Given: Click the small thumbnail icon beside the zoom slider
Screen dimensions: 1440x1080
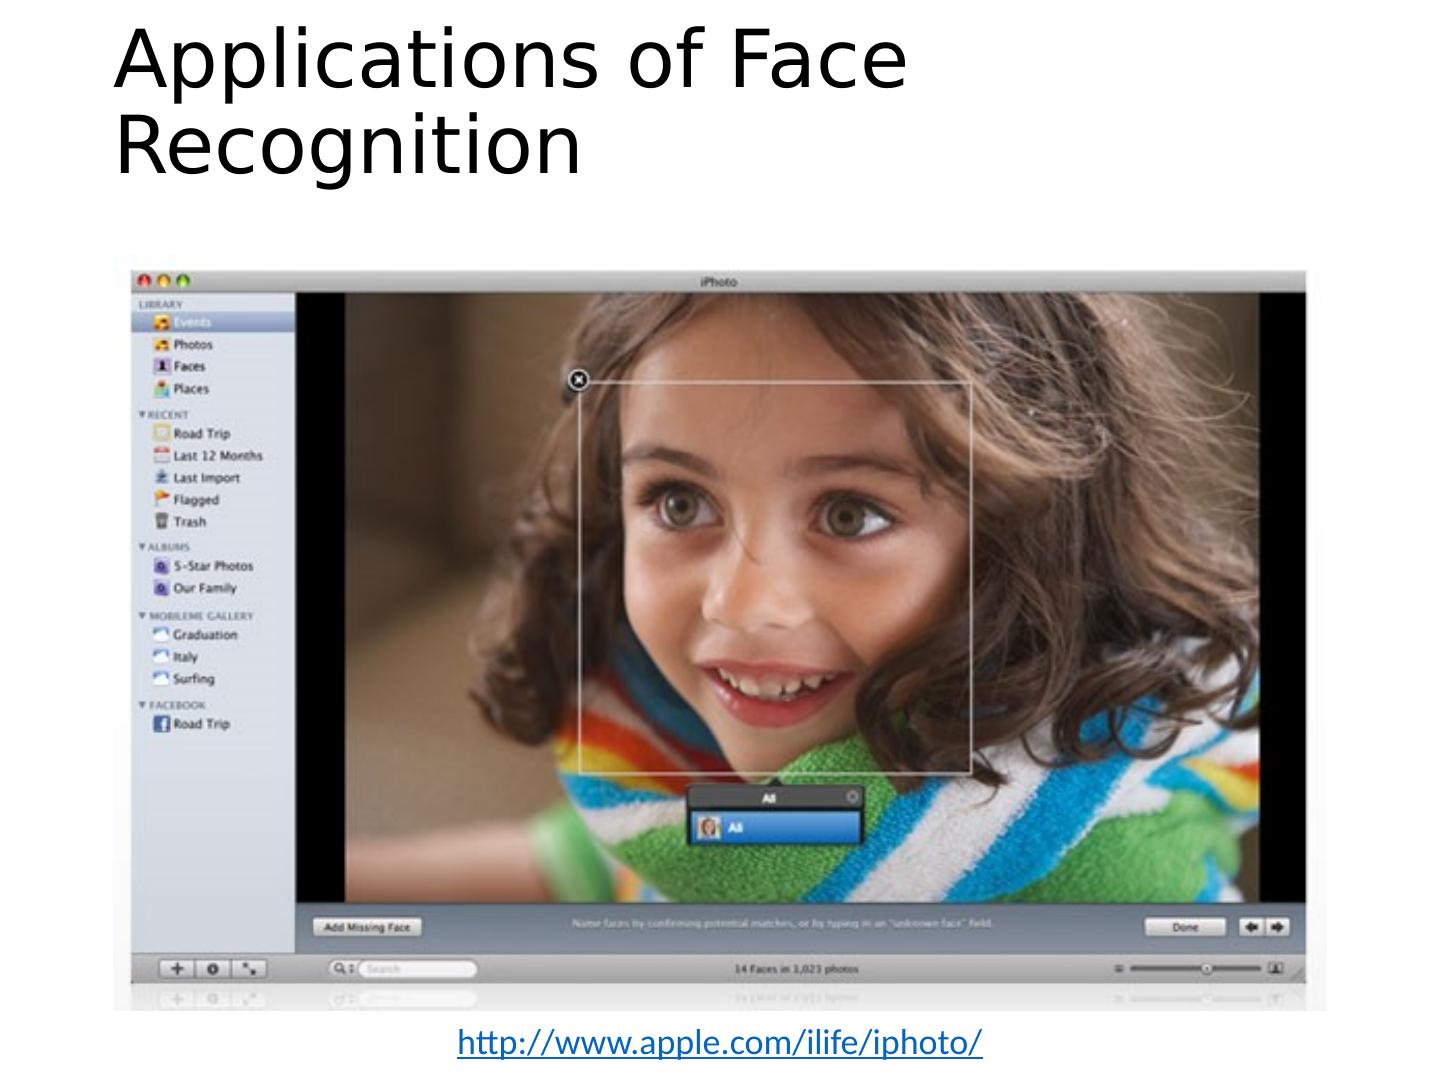Looking at the screenshot, I should point(1119,968).
